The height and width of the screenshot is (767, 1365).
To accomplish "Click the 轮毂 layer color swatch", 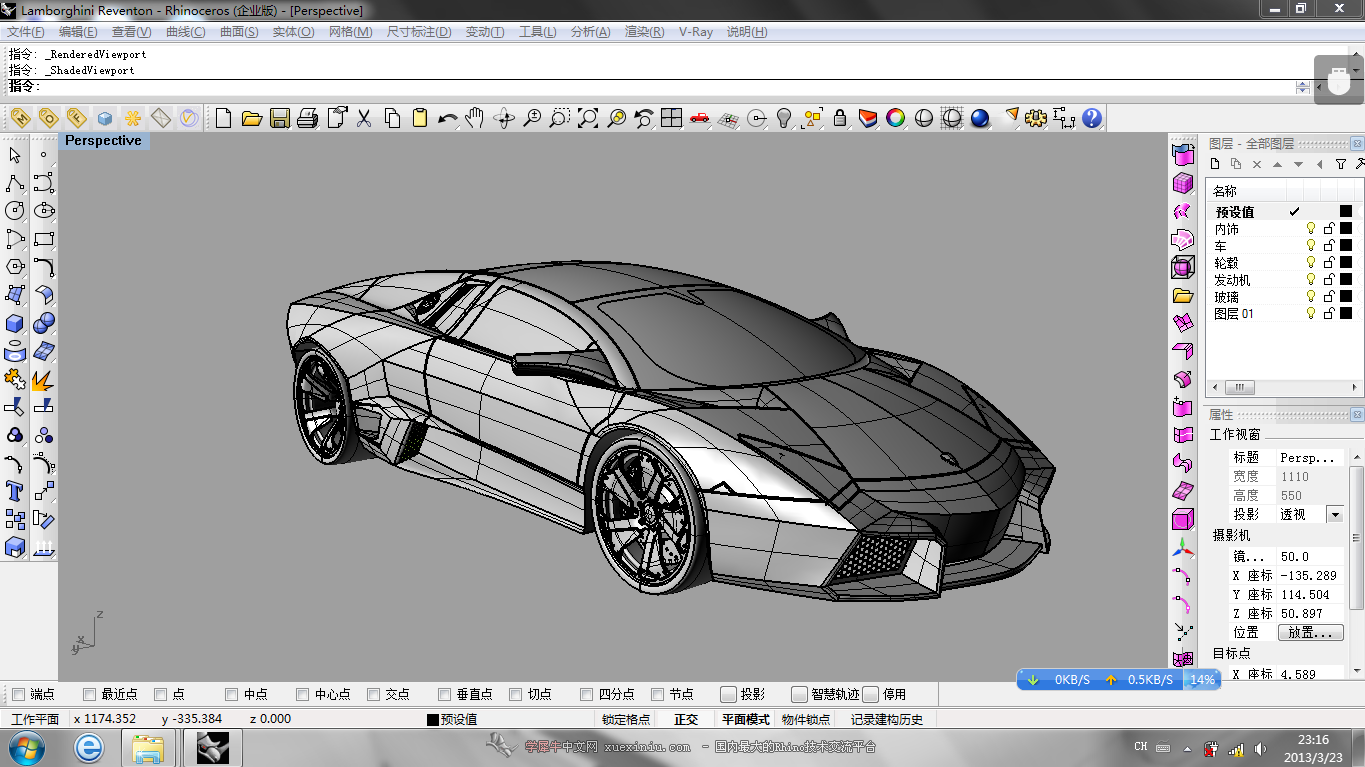I will pos(1346,262).
